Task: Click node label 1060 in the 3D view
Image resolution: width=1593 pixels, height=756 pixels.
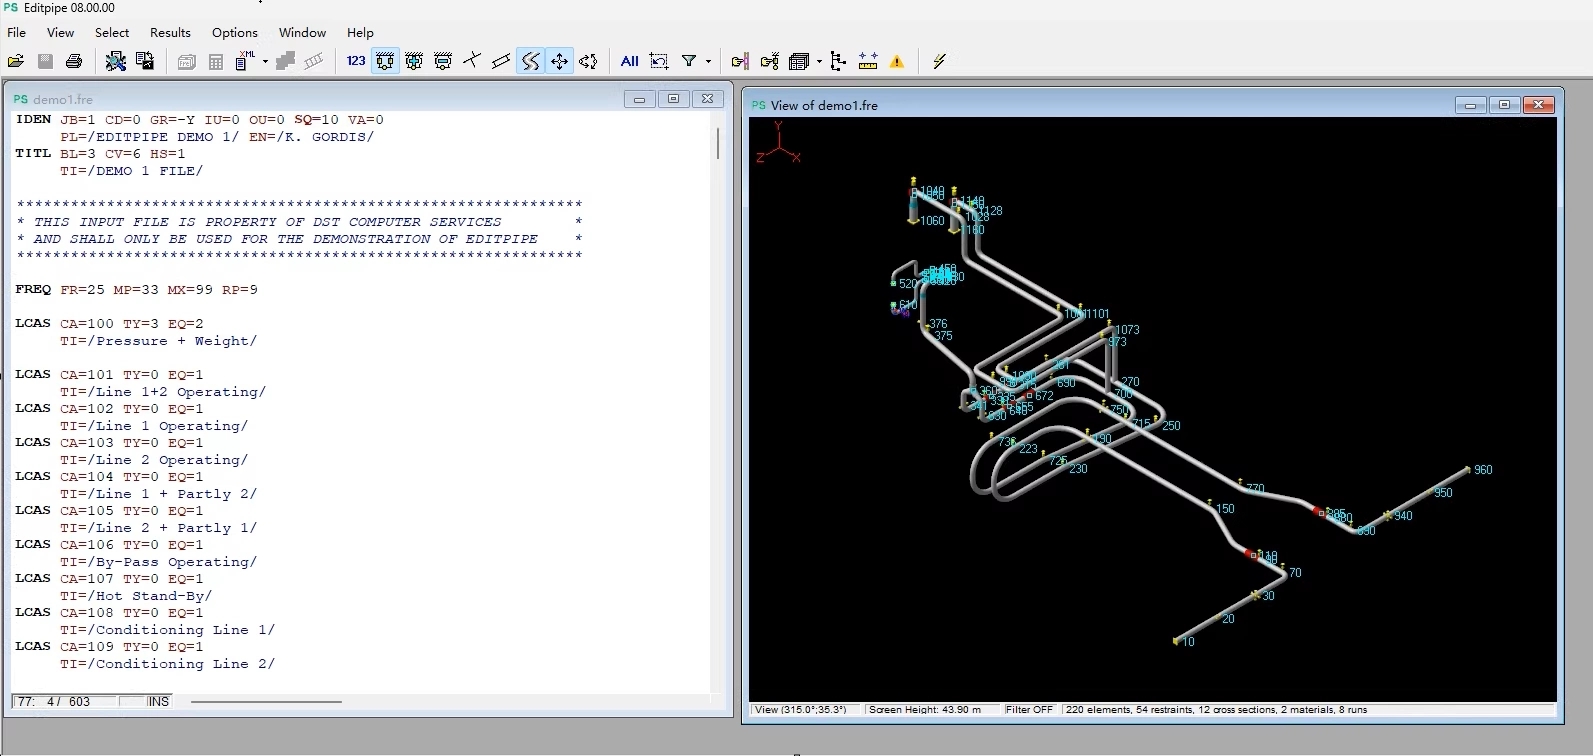Action: [932, 221]
